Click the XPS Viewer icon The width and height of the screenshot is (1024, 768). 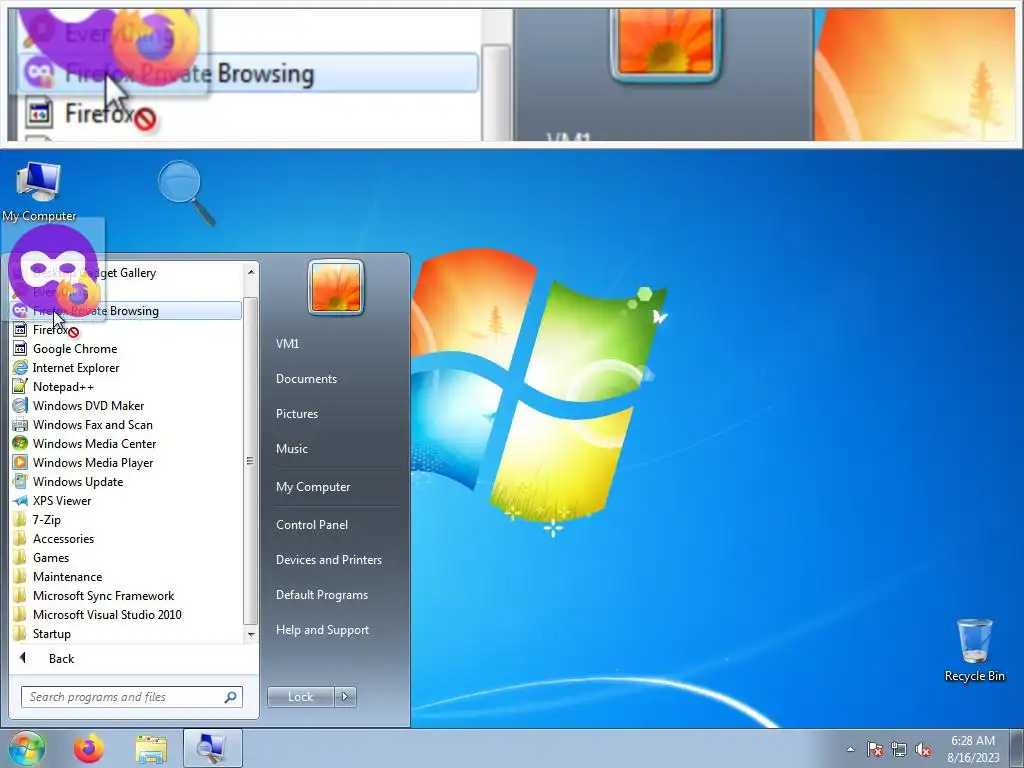[x=20, y=500]
